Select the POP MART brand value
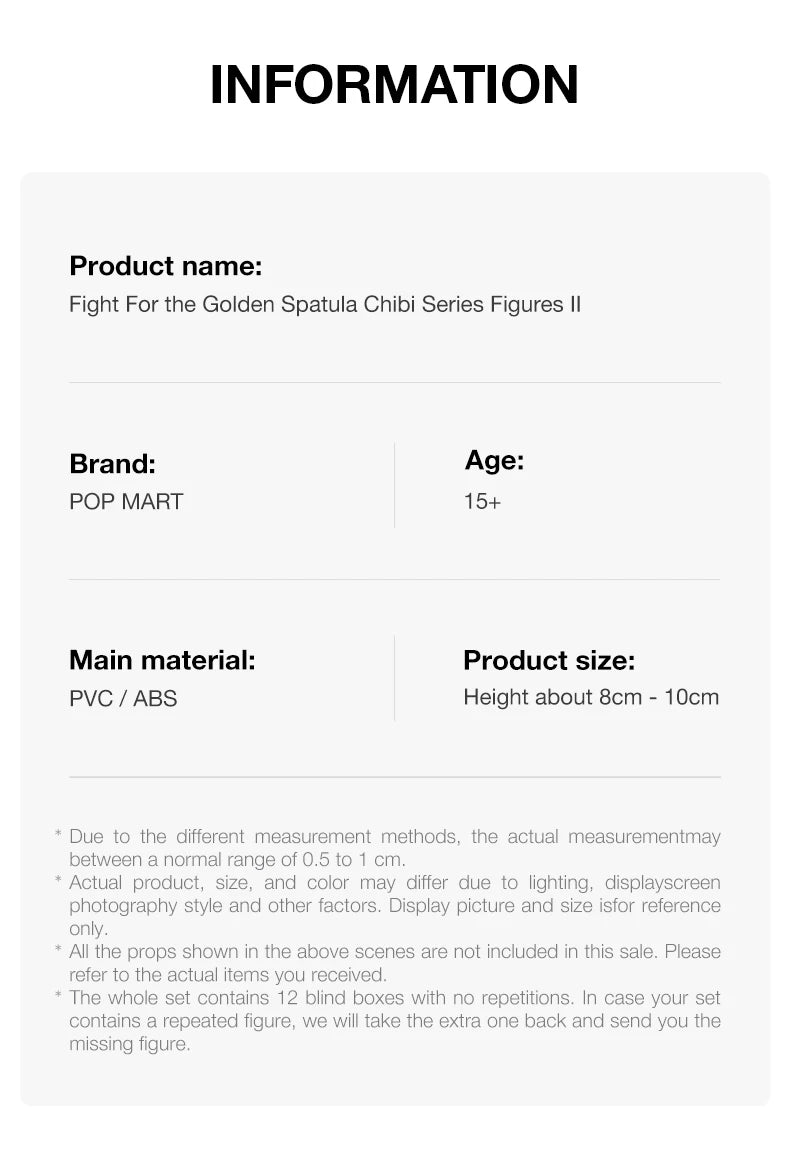 click(126, 502)
